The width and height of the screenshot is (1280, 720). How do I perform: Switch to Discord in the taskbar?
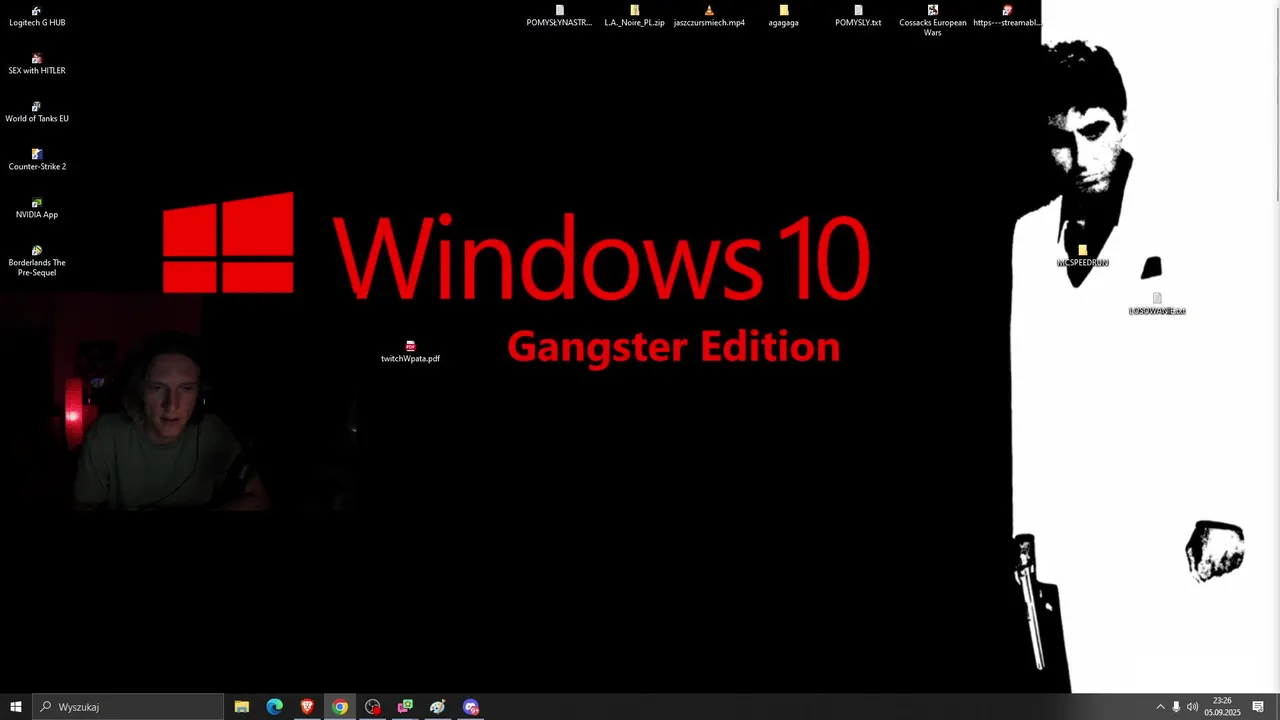click(471, 707)
